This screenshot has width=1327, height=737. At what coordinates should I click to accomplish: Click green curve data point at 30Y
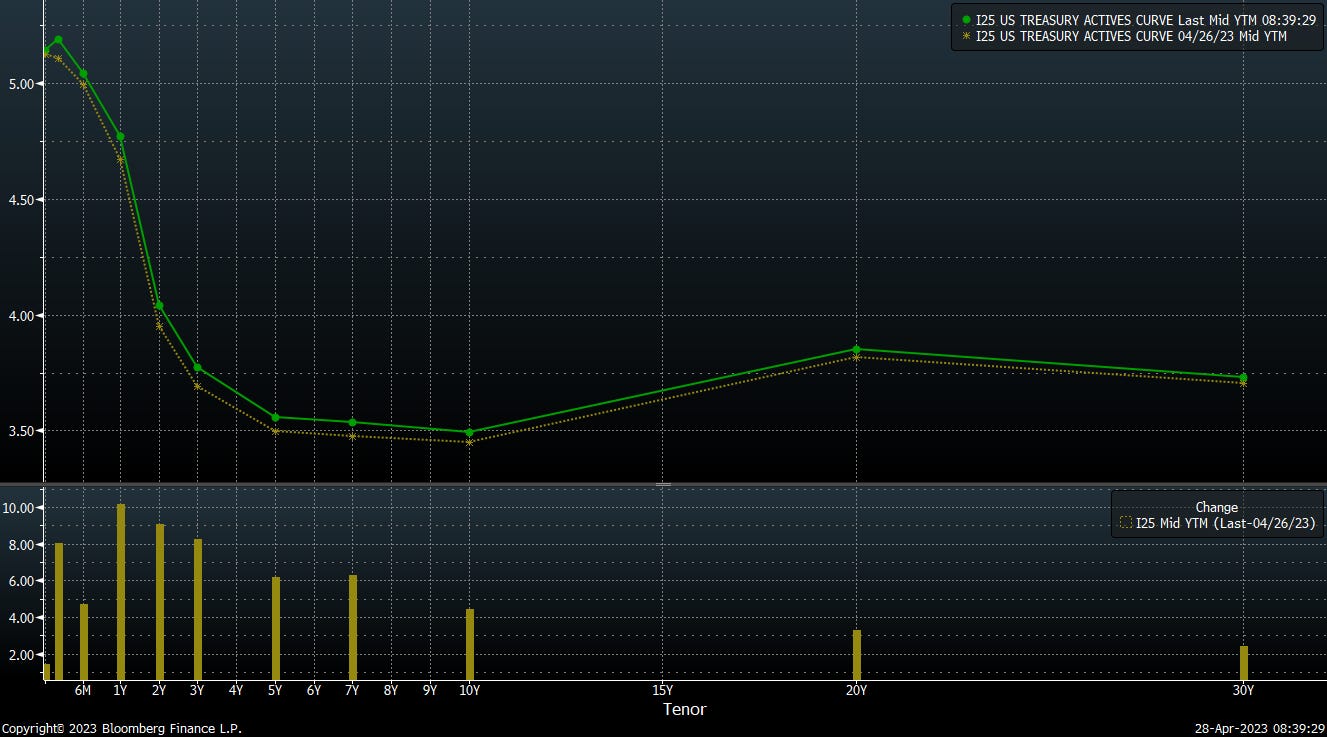tap(1243, 377)
